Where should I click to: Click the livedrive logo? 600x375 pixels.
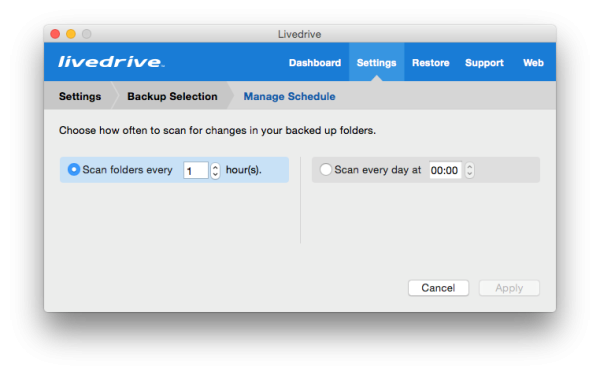(x=111, y=62)
